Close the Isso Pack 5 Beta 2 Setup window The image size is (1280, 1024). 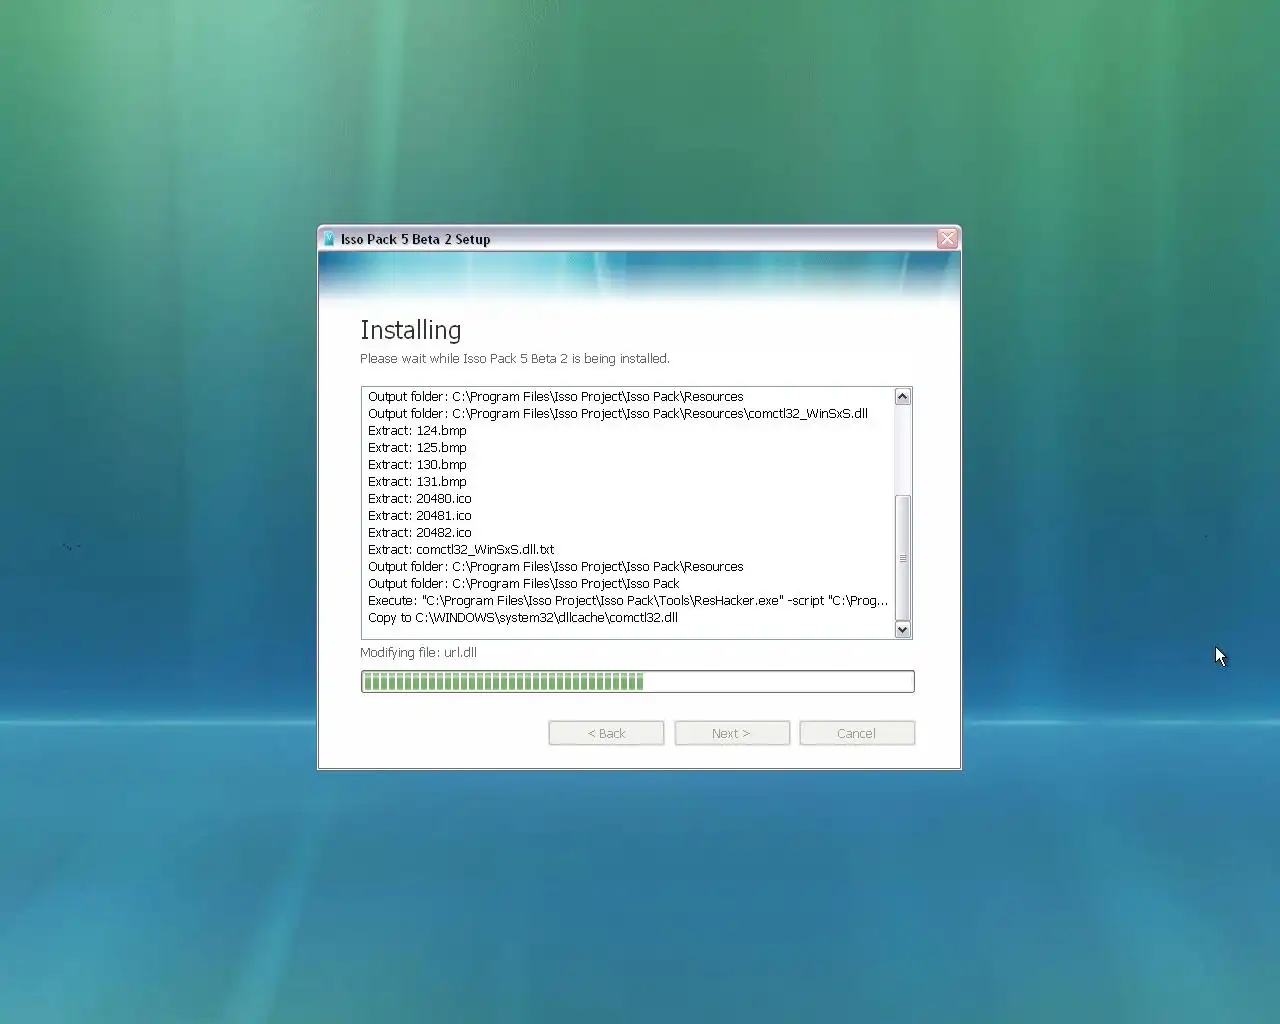(x=947, y=238)
